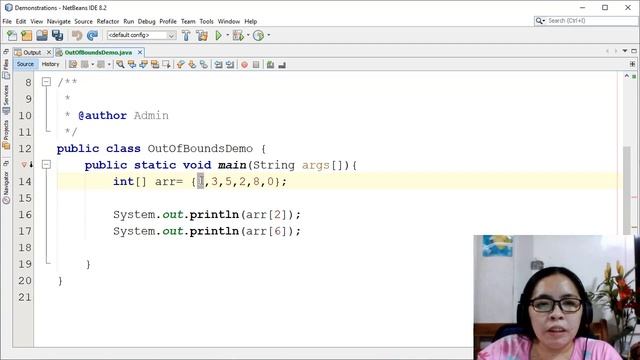Click the Shift Line Left icon
Screen dimensions: 640x360
coord(218,64)
